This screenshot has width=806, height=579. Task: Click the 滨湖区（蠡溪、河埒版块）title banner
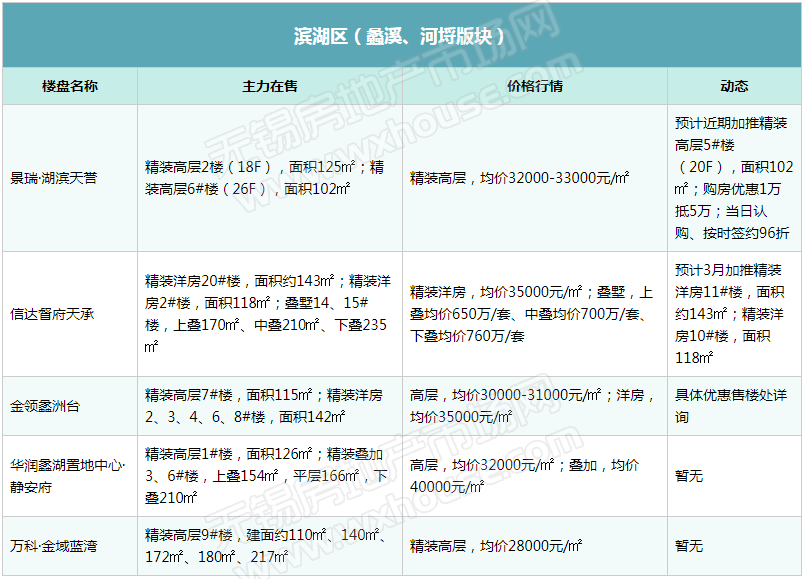[x=402, y=35]
